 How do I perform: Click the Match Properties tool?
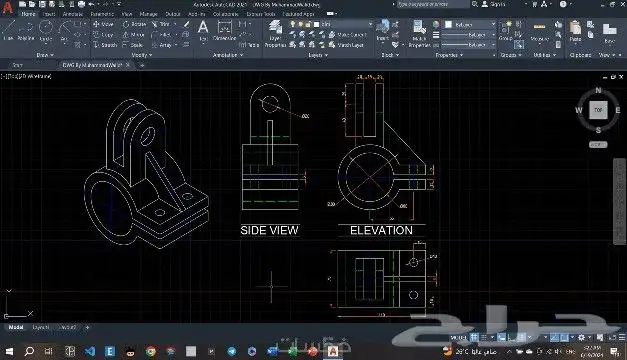click(419, 33)
